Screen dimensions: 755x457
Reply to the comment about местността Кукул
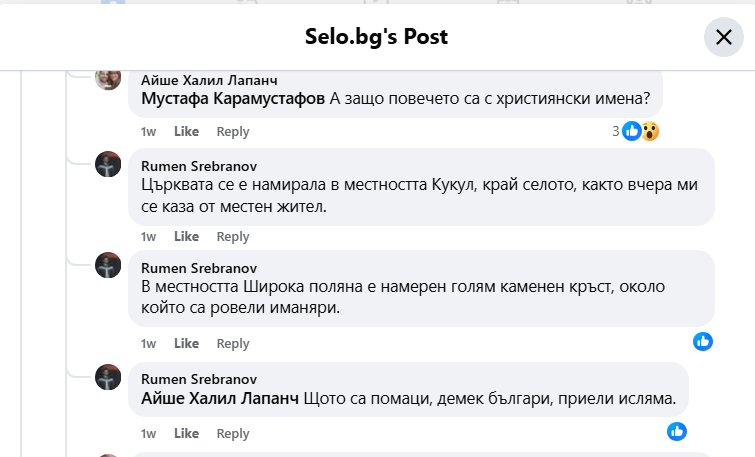point(233,237)
